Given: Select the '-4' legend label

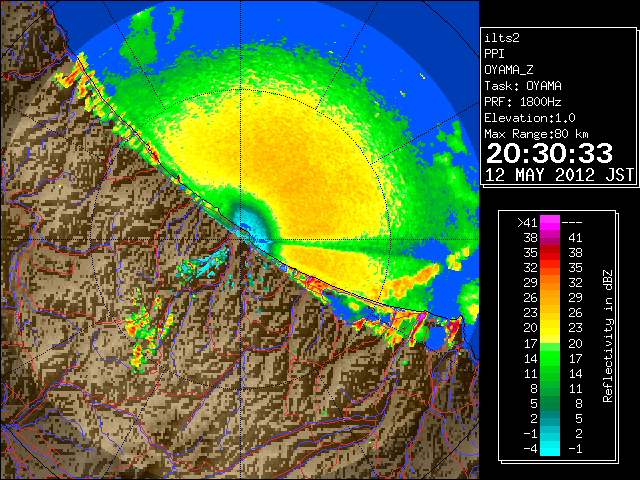Looking at the screenshot, I should (x=530, y=449).
